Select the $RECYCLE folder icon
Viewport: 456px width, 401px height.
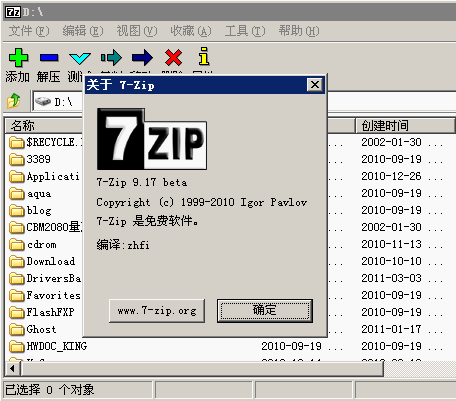[x=17, y=142]
